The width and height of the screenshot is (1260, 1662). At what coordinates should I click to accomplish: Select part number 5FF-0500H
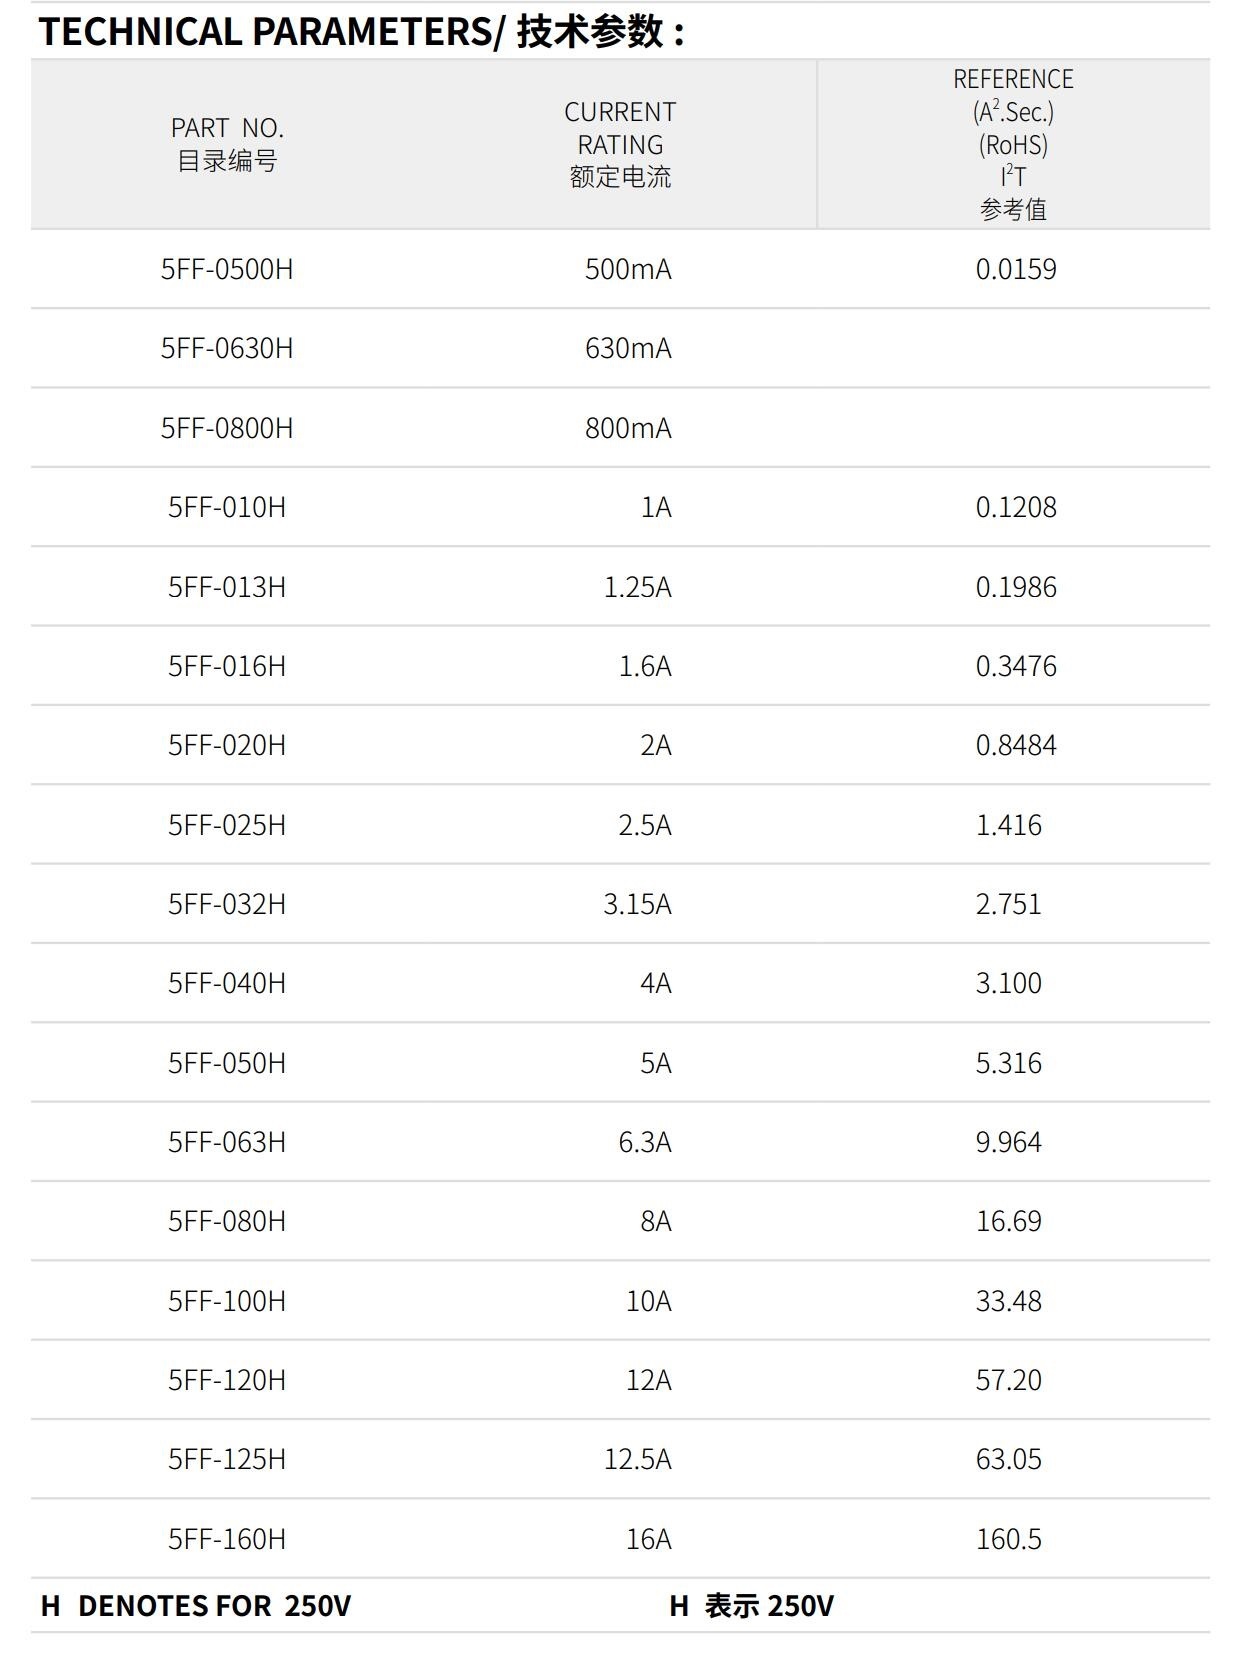point(227,269)
